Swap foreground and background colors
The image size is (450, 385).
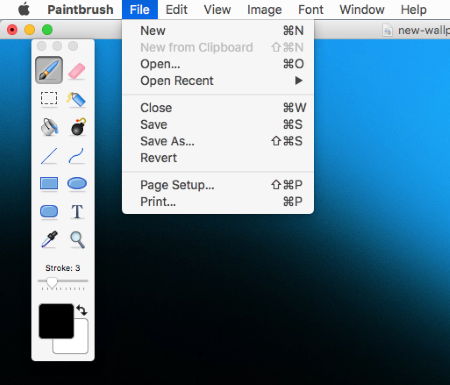[82, 310]
